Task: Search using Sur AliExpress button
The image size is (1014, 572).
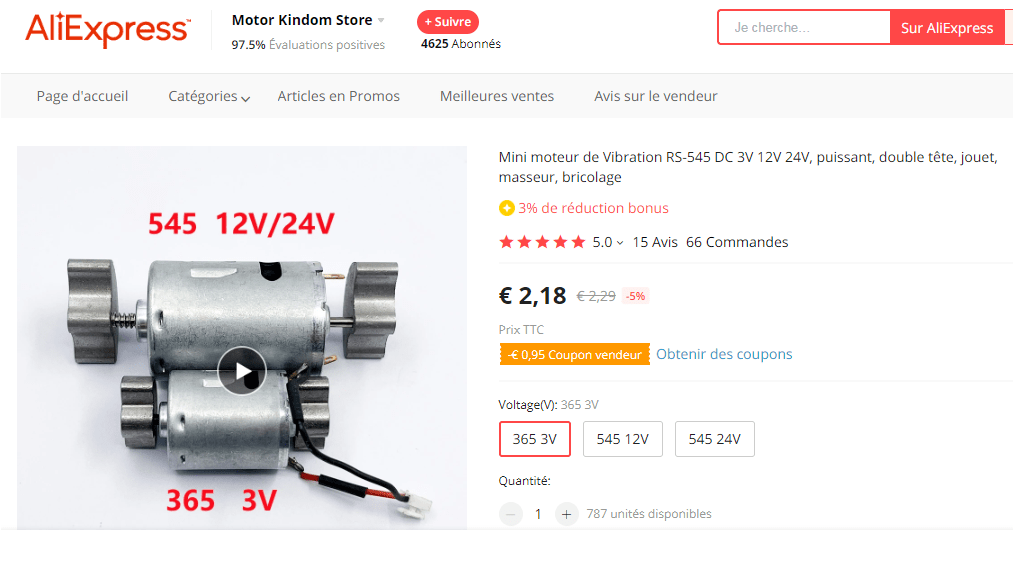Action: point(947,28)
